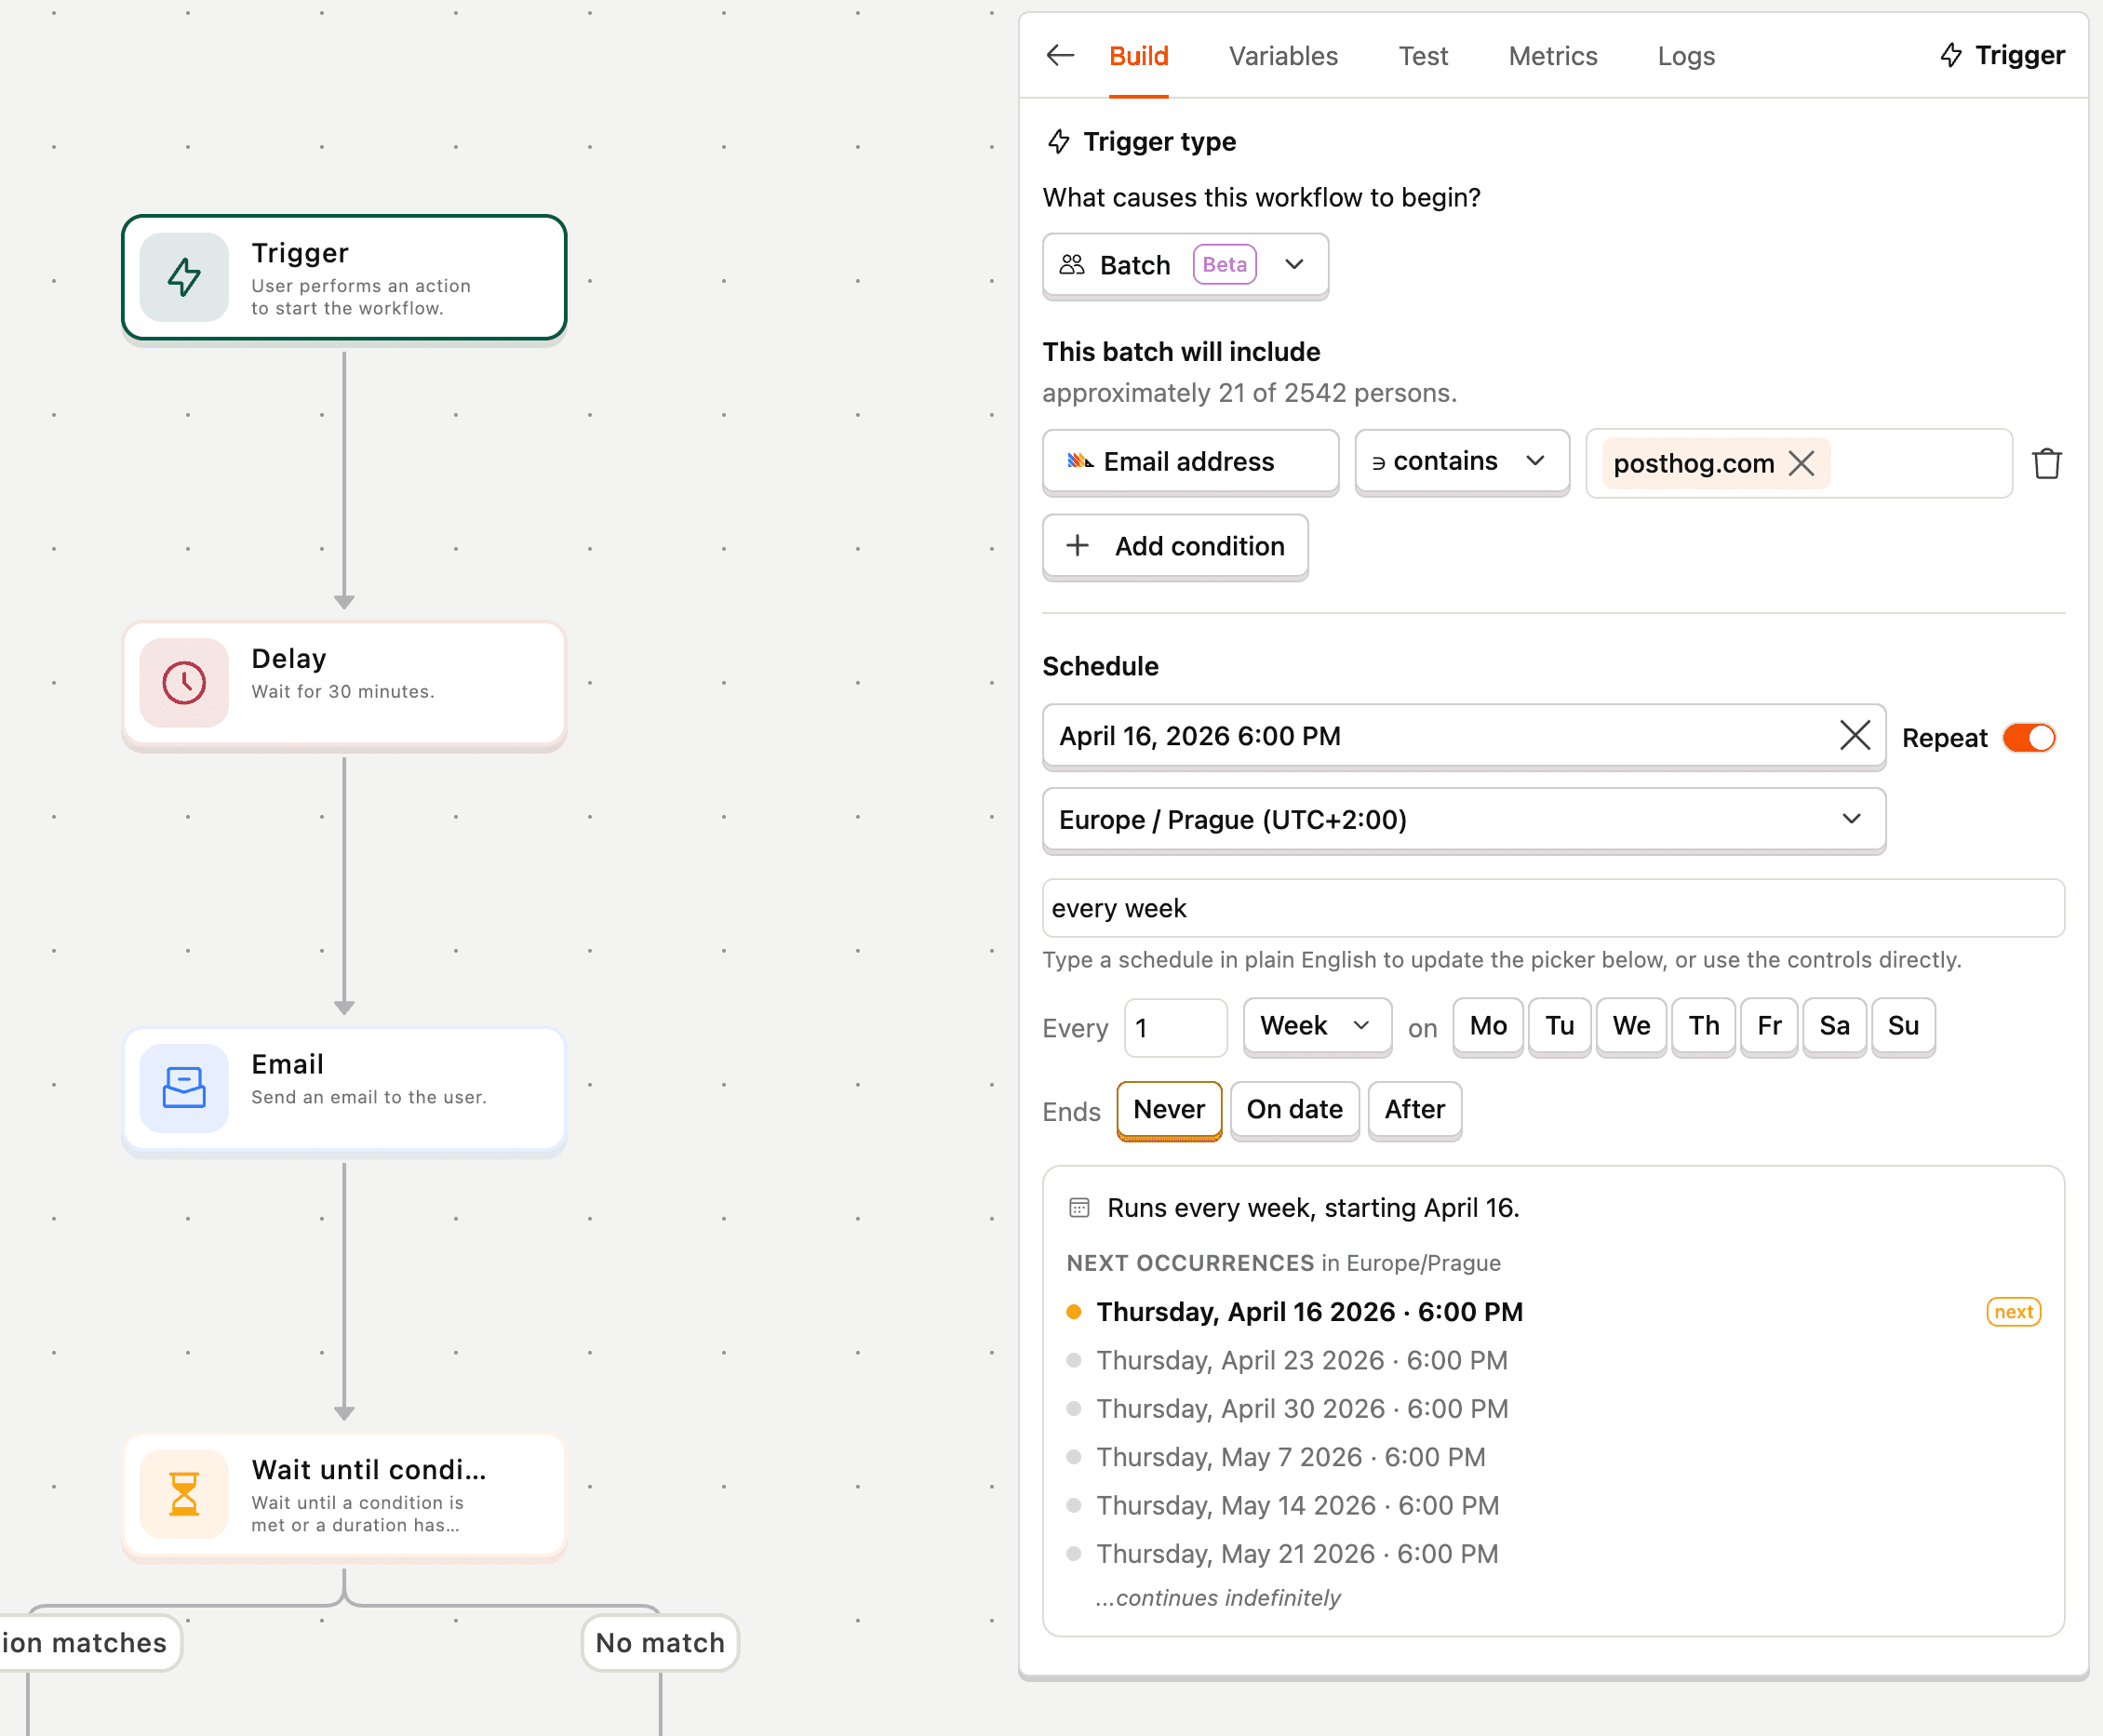Switch to the Test tab
The height and width of the screenshot is (1736, 2103).
1423,56
